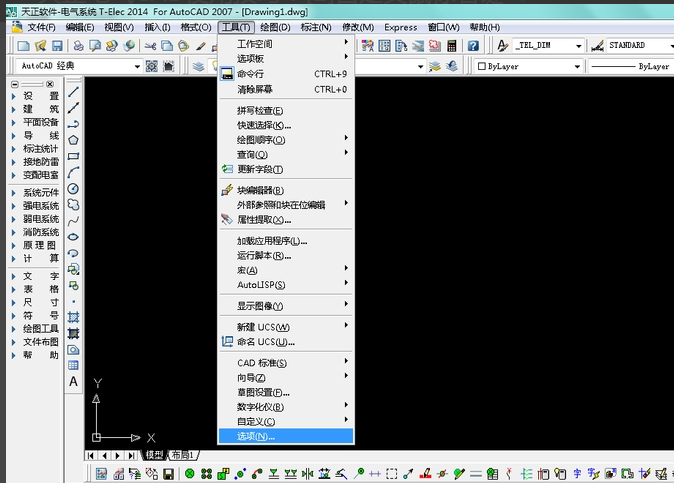
Task: Click the first-tab navigation arrow button
Action: click(90, 455)
